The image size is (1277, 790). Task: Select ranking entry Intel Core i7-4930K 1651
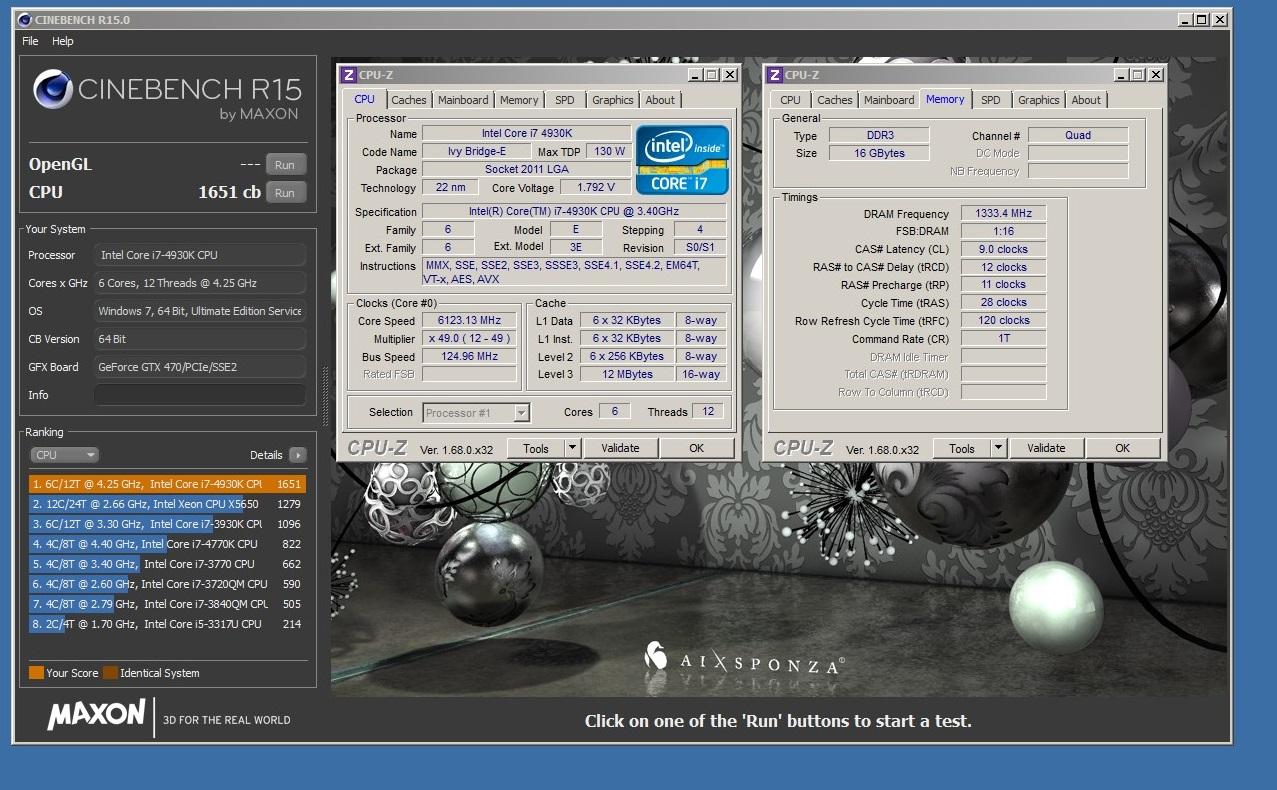[167, 484]
